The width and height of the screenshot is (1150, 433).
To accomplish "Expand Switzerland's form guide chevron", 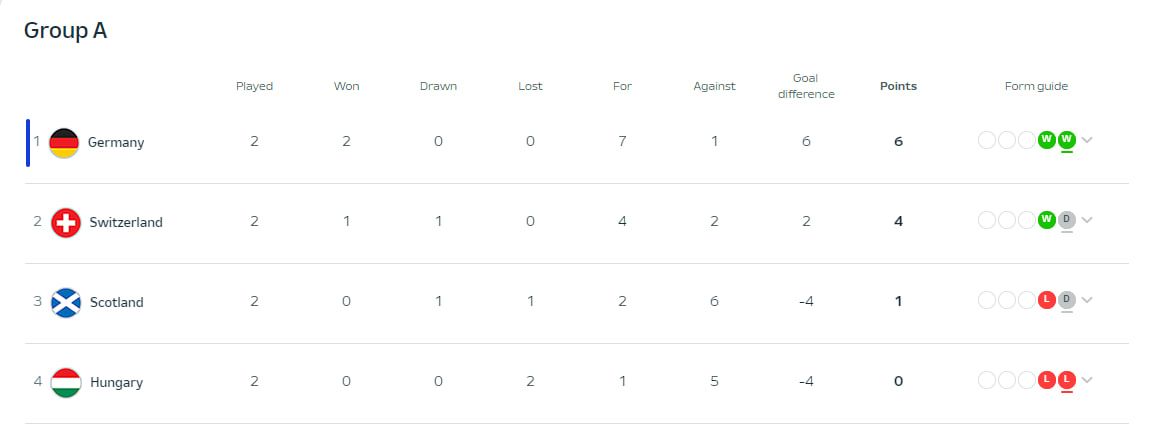I will (x=1087, y=220).
